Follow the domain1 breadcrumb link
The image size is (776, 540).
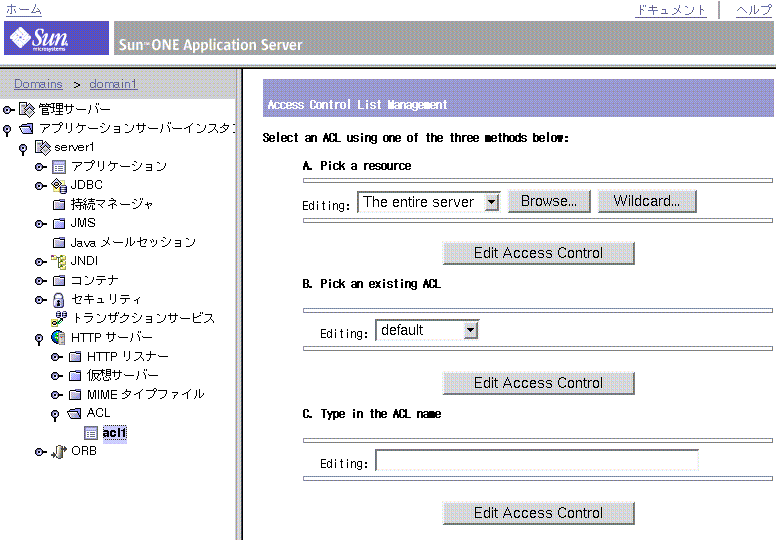[113, 84]
